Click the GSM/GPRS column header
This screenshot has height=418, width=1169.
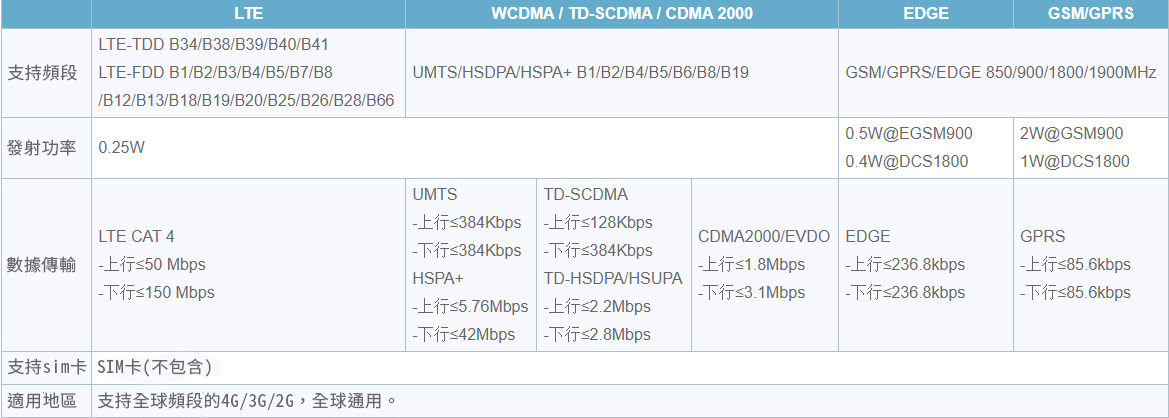(1090, 14)
